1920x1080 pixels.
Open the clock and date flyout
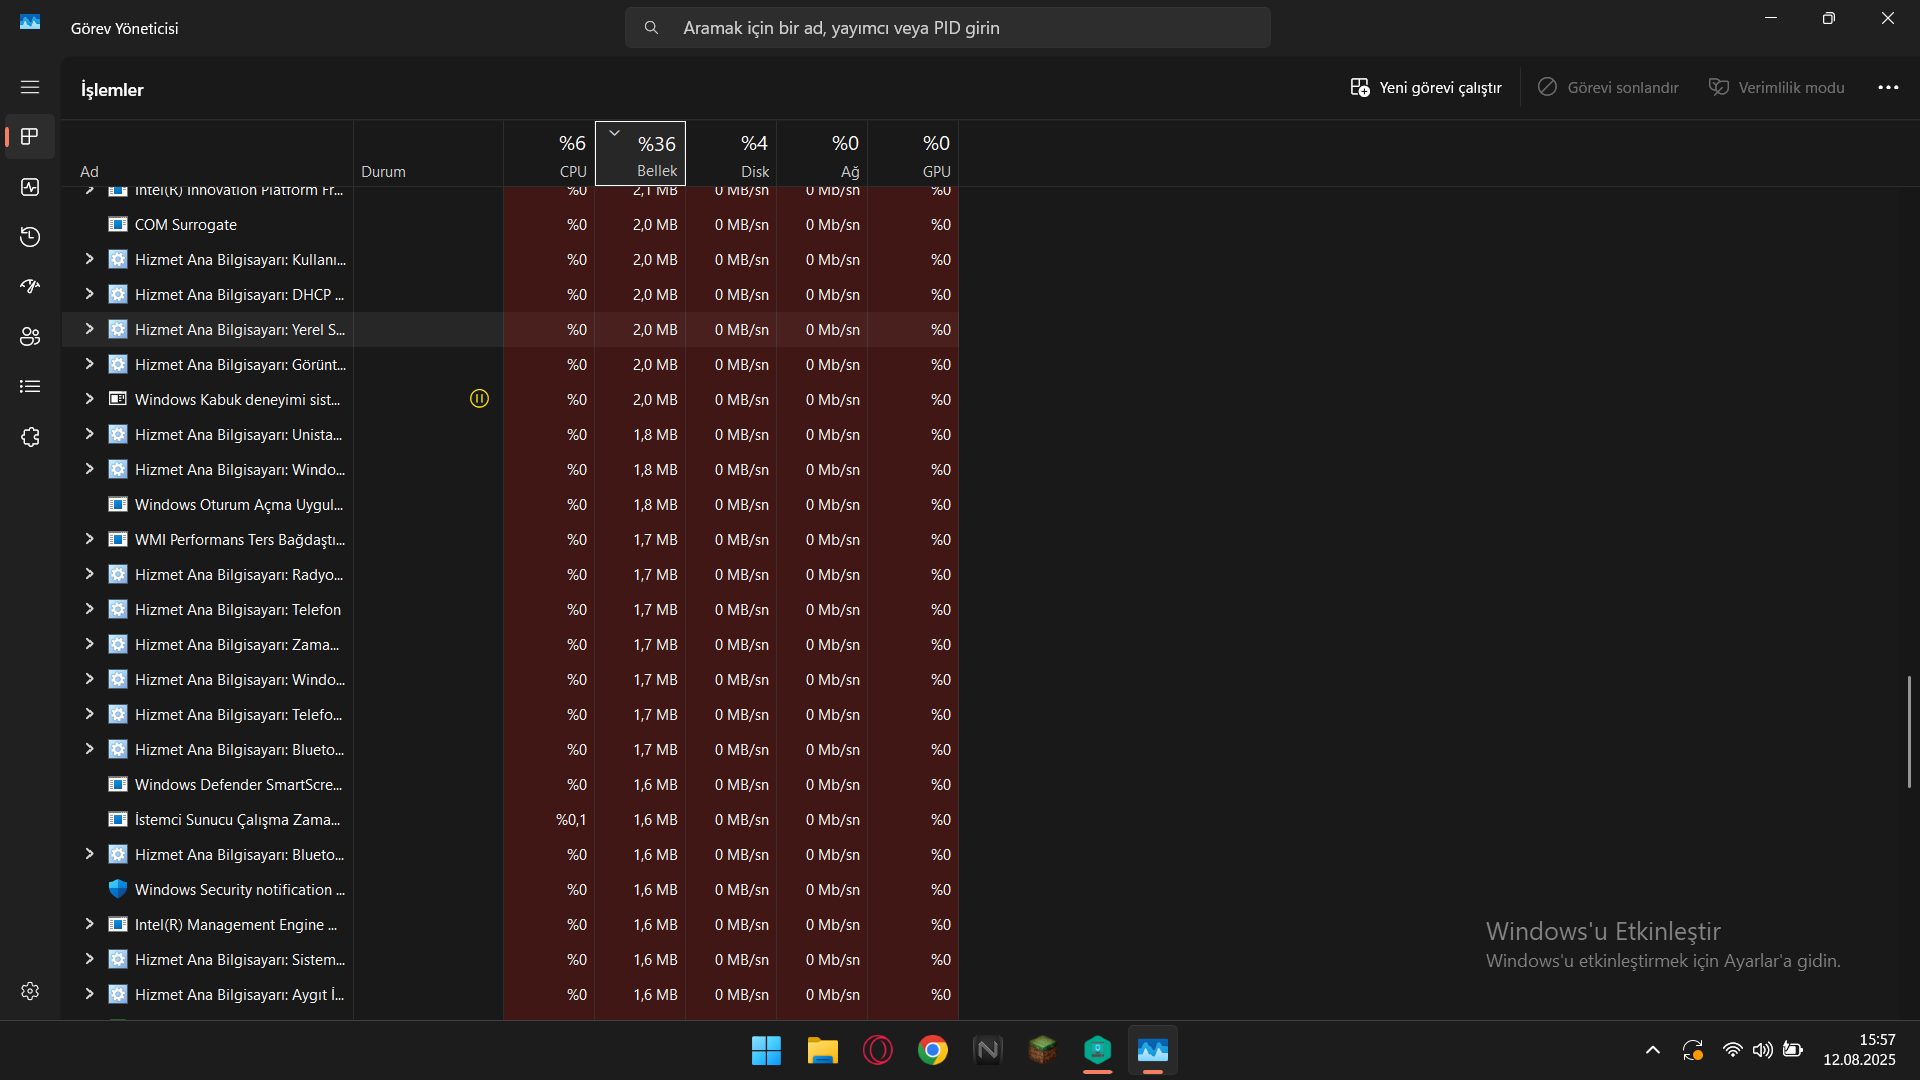pyautogui.click(x=1859, y=1050)
